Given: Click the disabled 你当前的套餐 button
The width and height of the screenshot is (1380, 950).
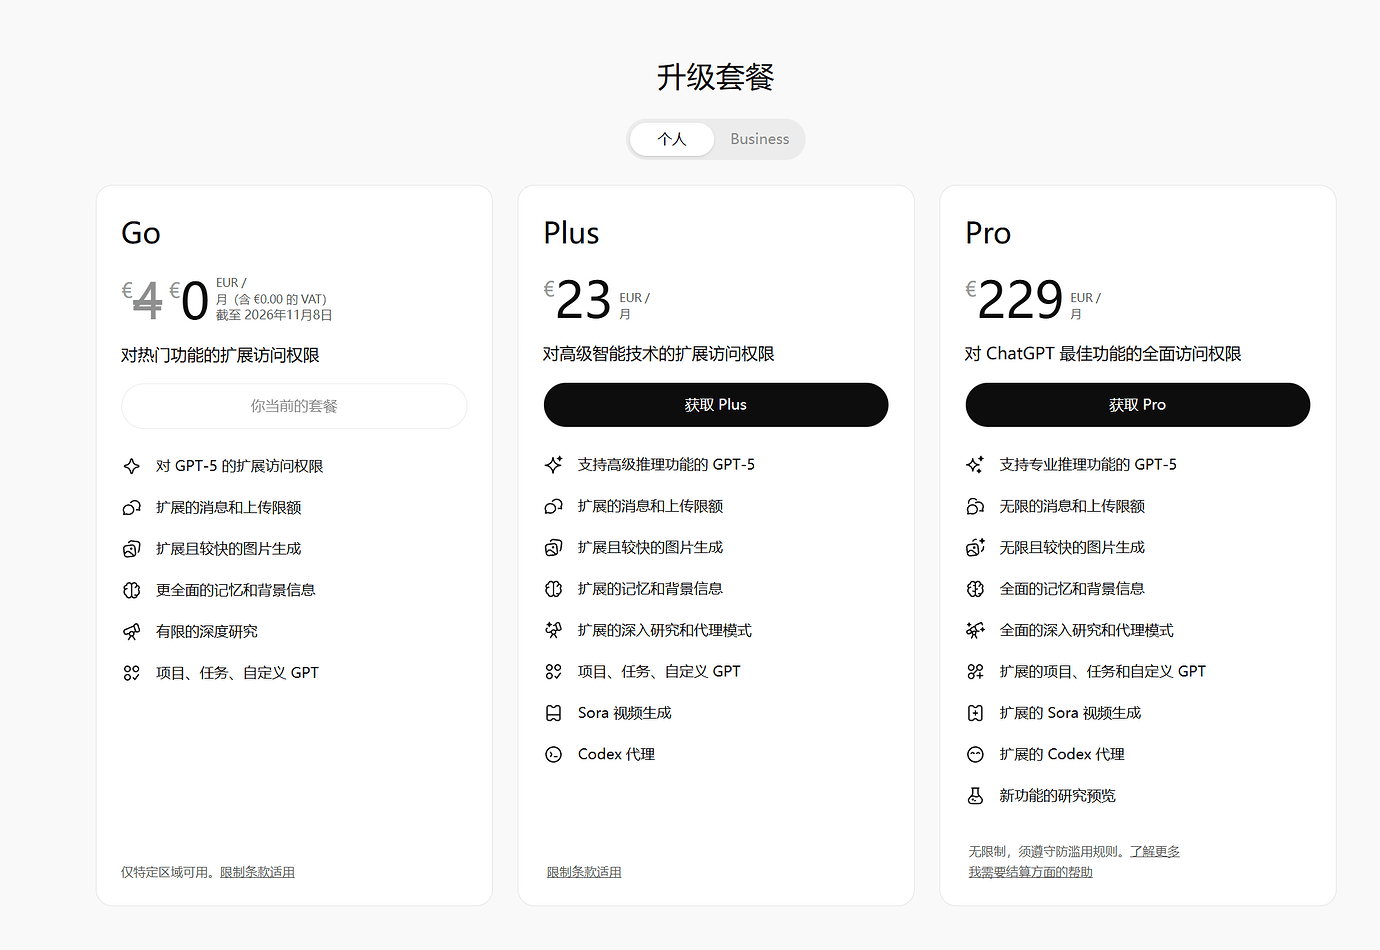Looking at the screenshot, I should (294, 406).
